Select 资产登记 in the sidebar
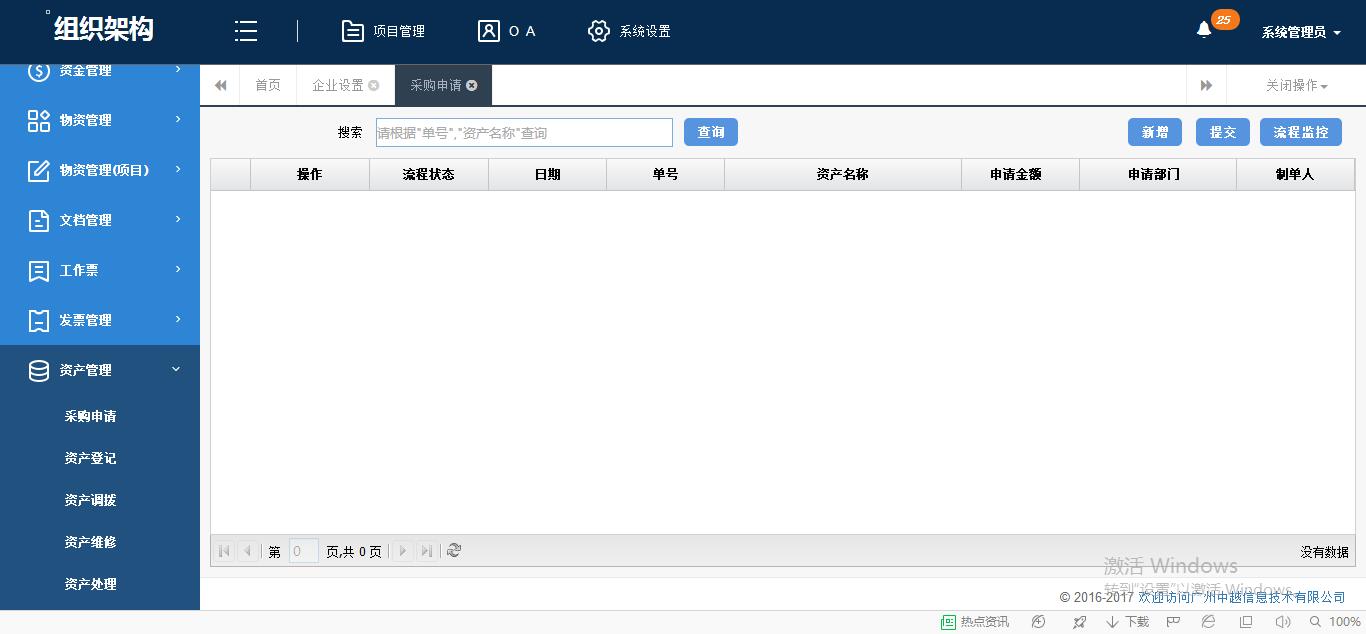This screenshot has height=634, width=1366. click(90, 458)
